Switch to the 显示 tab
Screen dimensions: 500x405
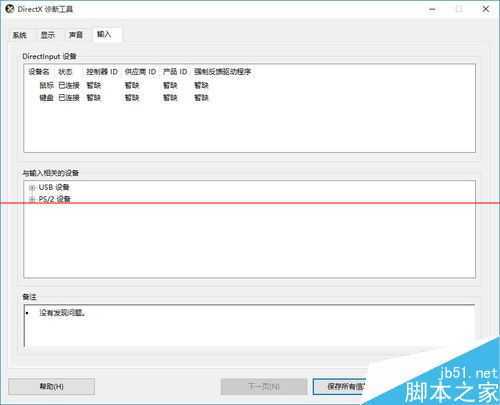48,35
